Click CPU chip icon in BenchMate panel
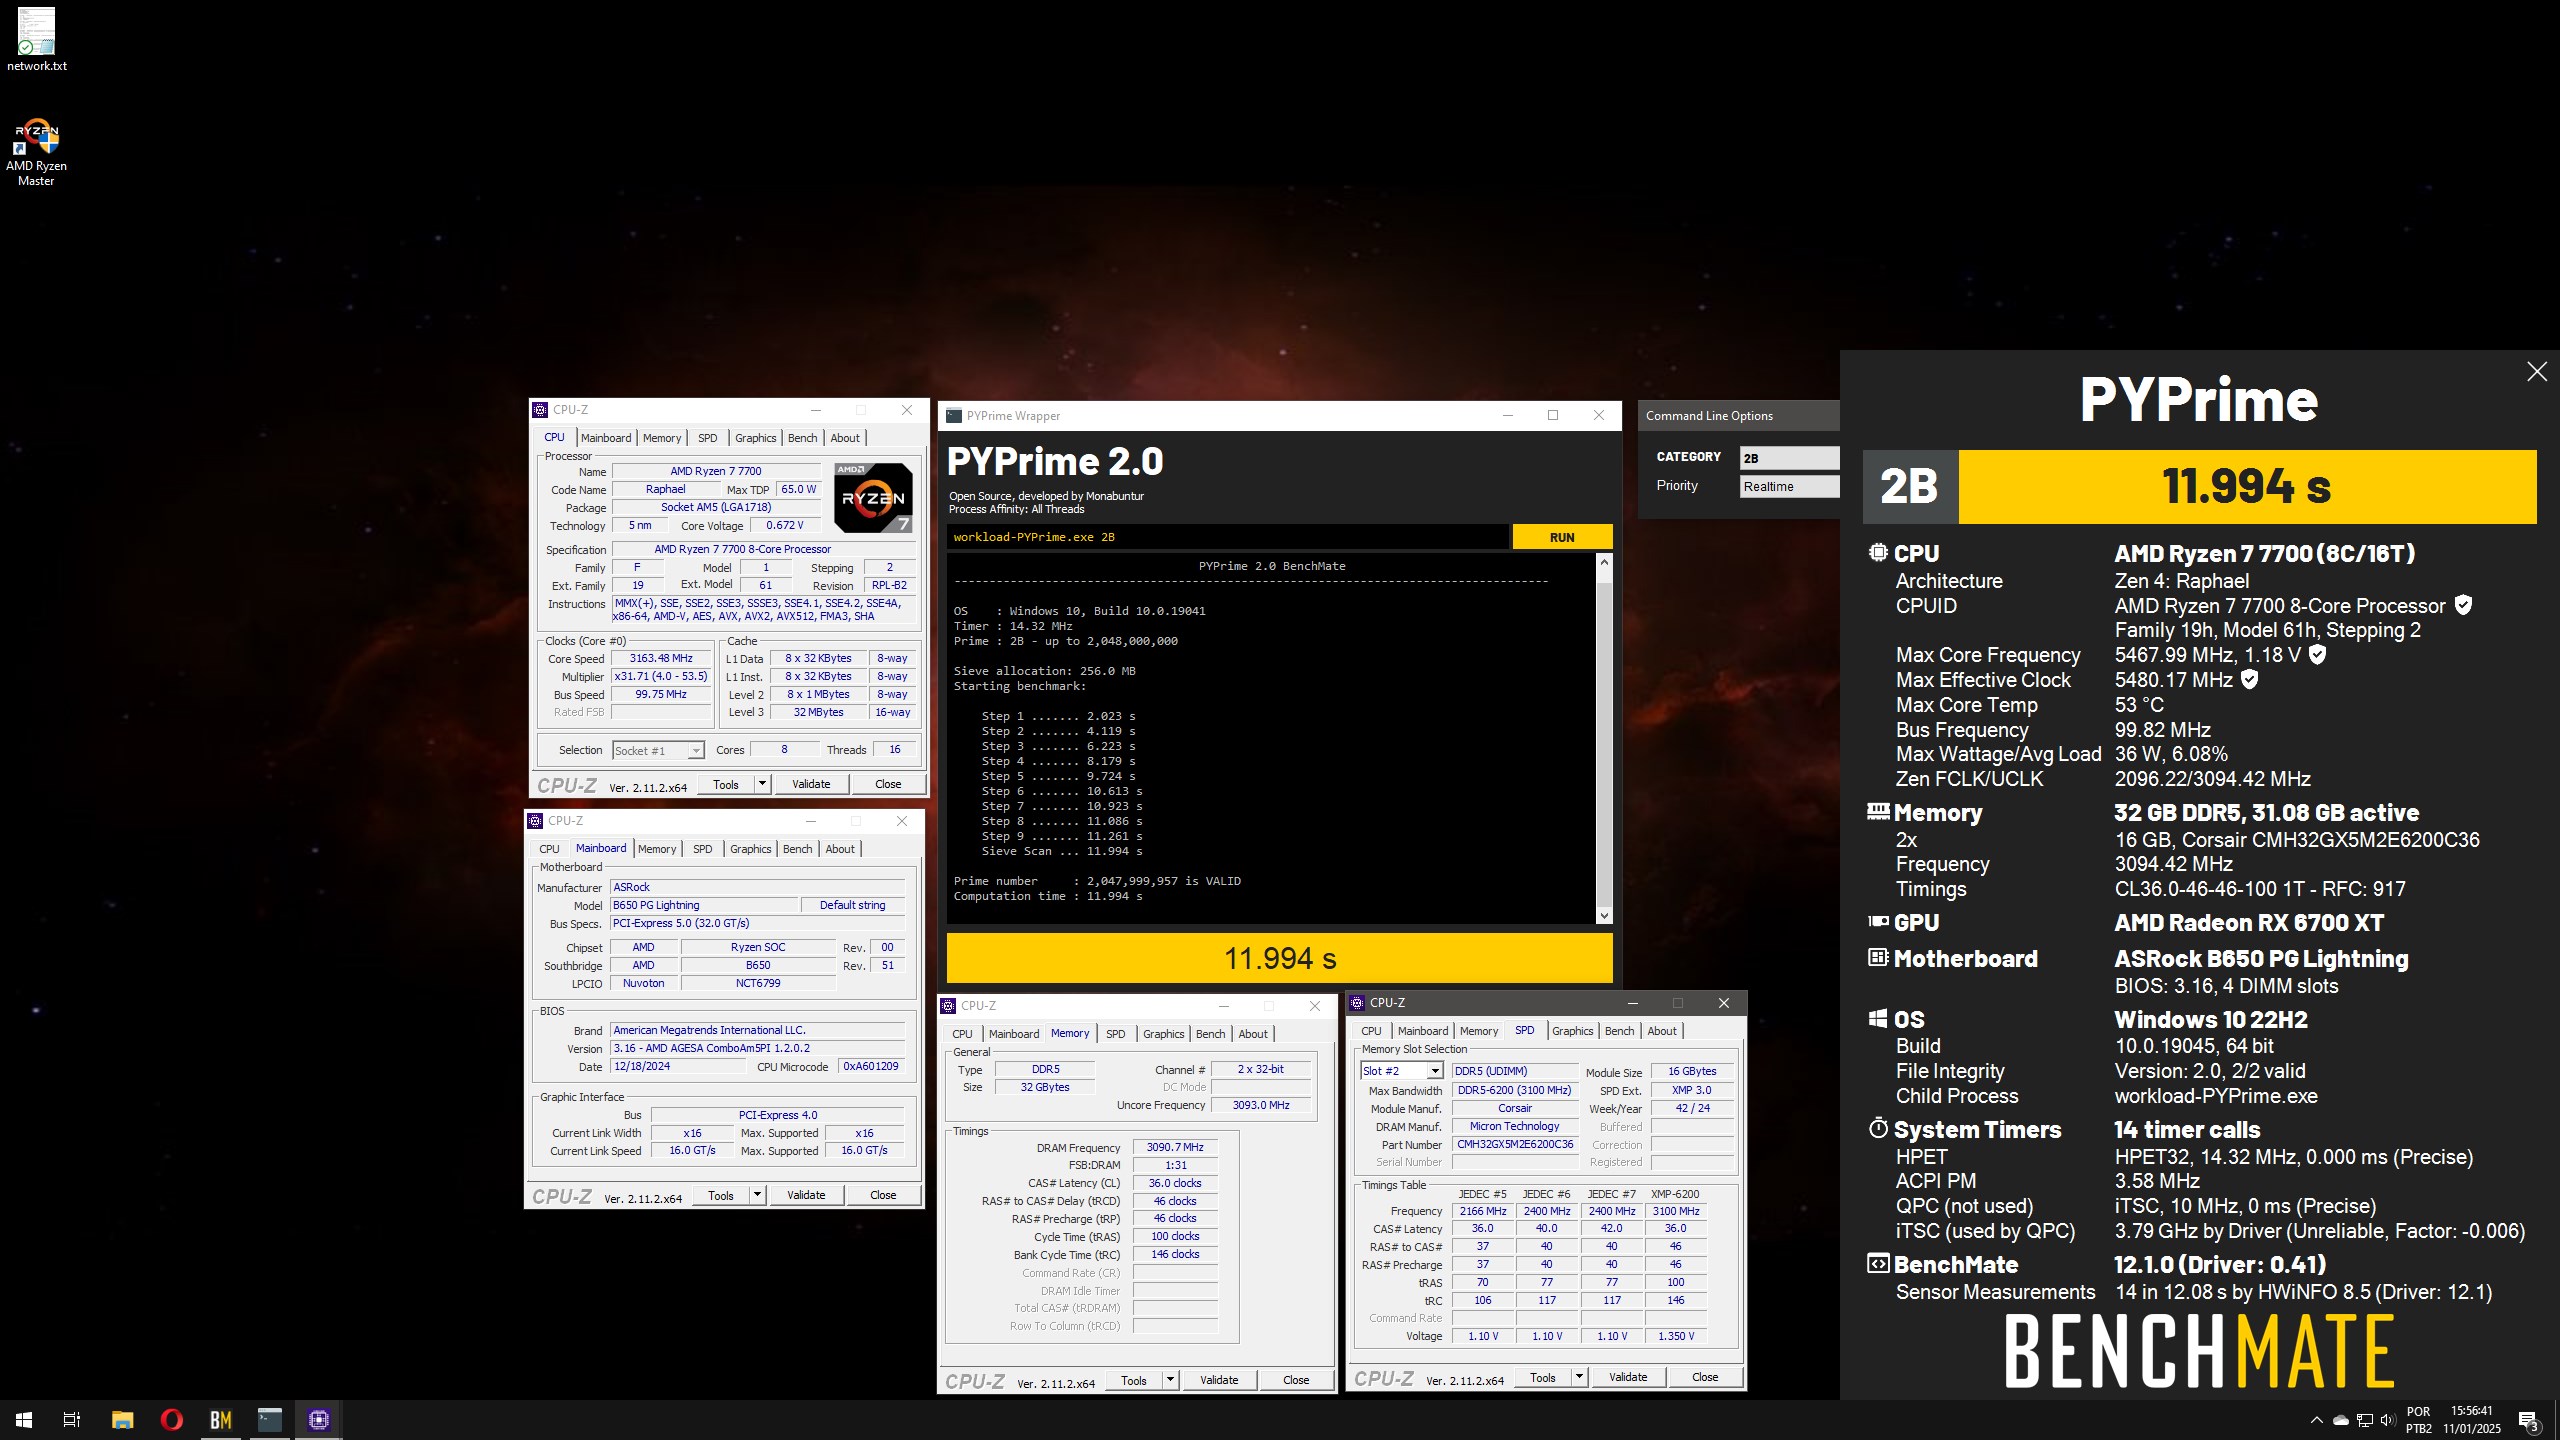Image resolution: width=2560 pixels, height=1440 pixels. [1878, 552]
